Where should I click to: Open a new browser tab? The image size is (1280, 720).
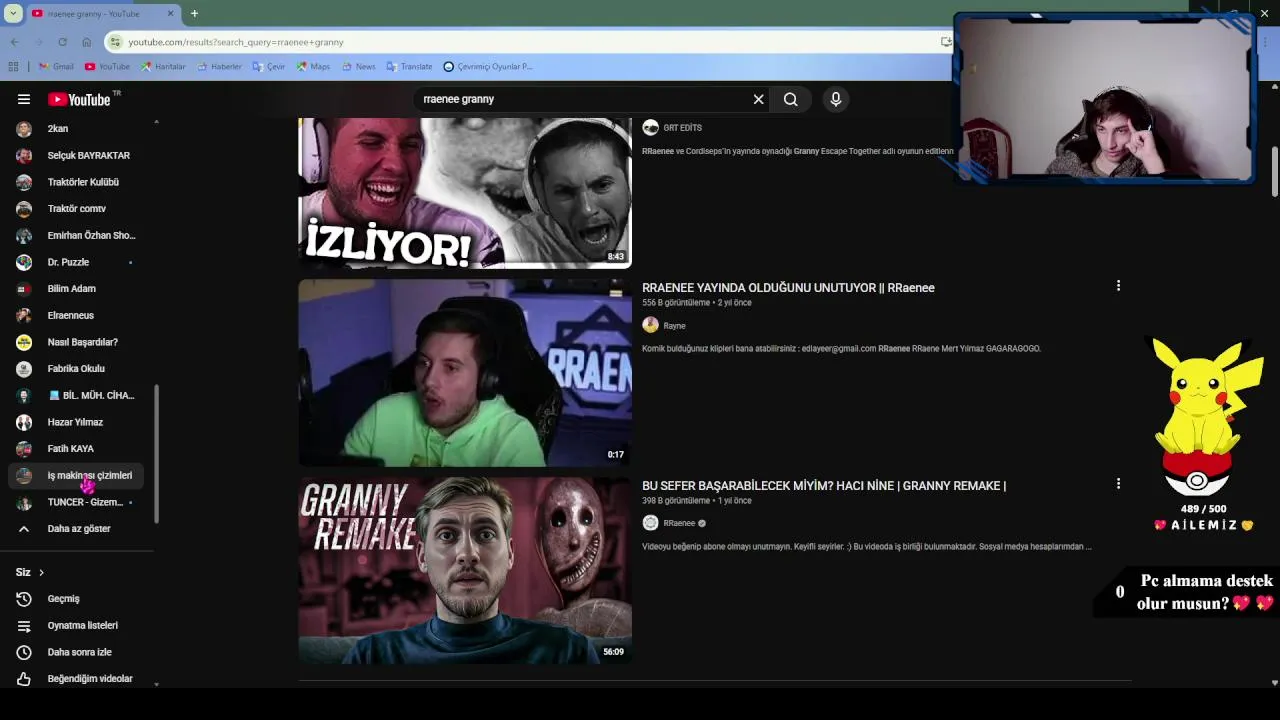point(194,13)
